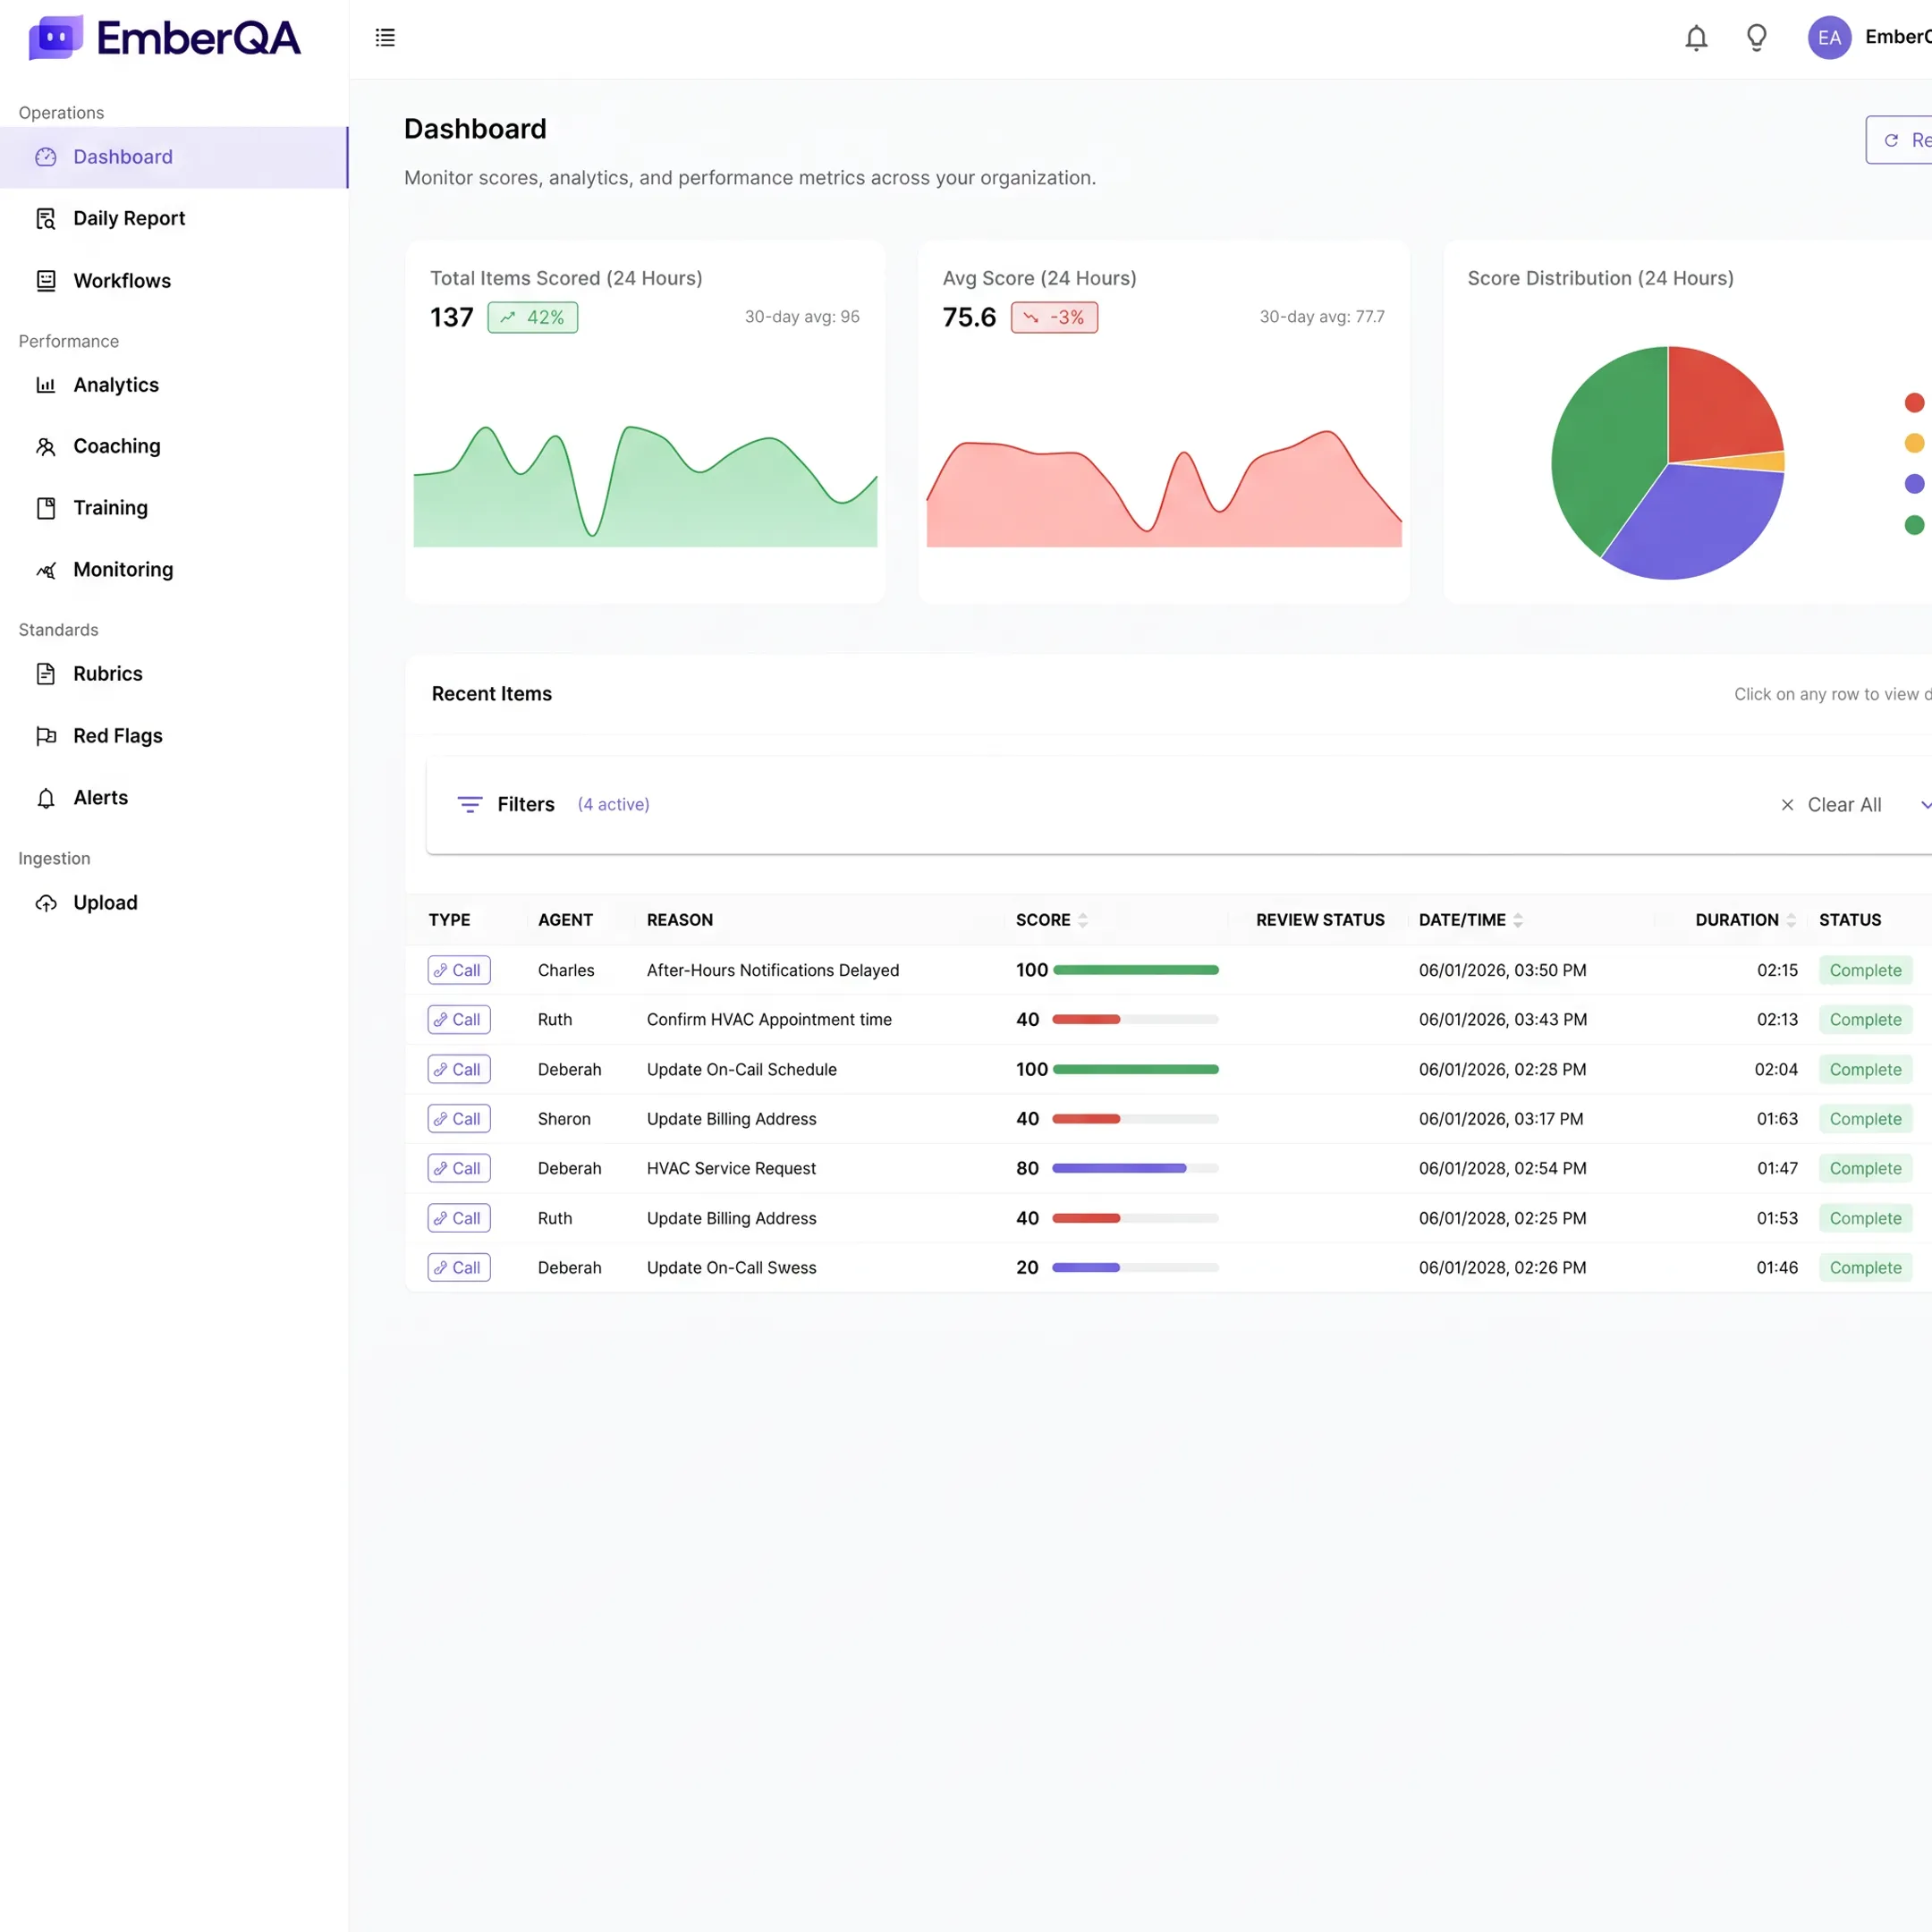Navigate to Coaching
This screenshot has width=1932, height=1932.
coord(174,447)
